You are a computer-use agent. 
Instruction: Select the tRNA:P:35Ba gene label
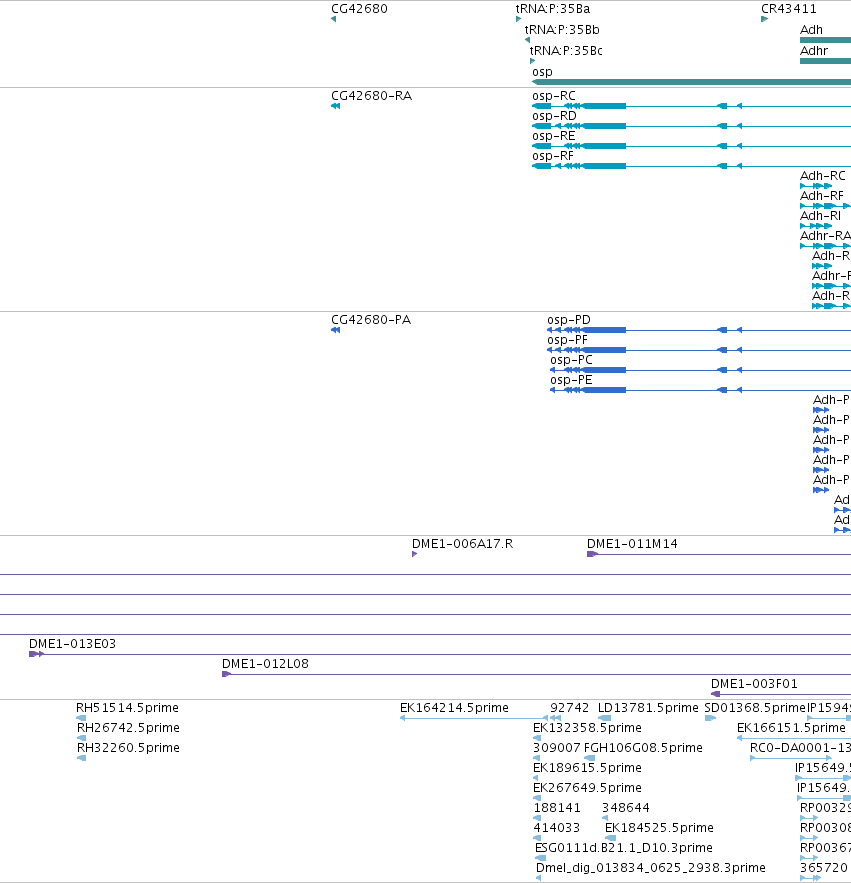coord(553,9)
